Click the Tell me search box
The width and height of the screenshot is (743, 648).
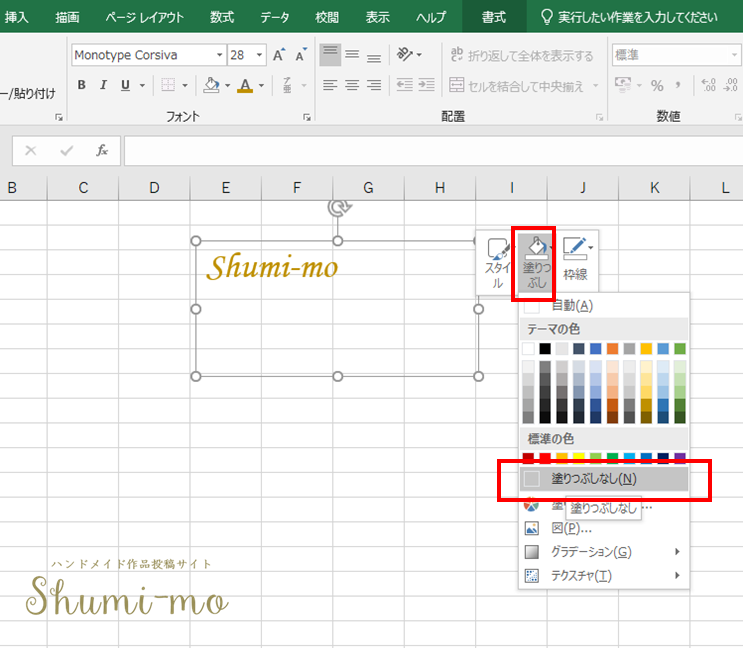click(630, 17)
